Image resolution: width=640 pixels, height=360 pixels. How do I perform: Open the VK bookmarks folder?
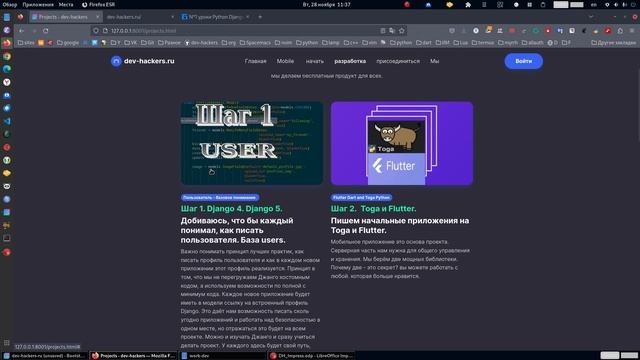pos(131,42)
